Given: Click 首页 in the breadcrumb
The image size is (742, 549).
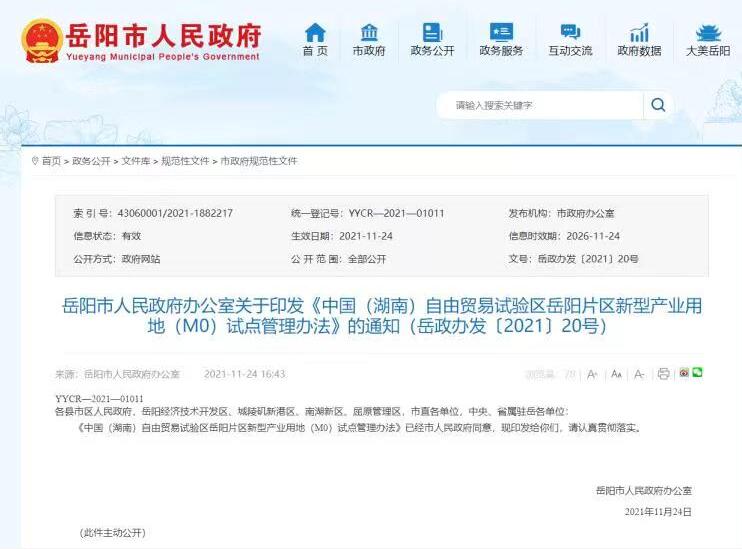Looking at the screenshot, I should pos(51,161).
